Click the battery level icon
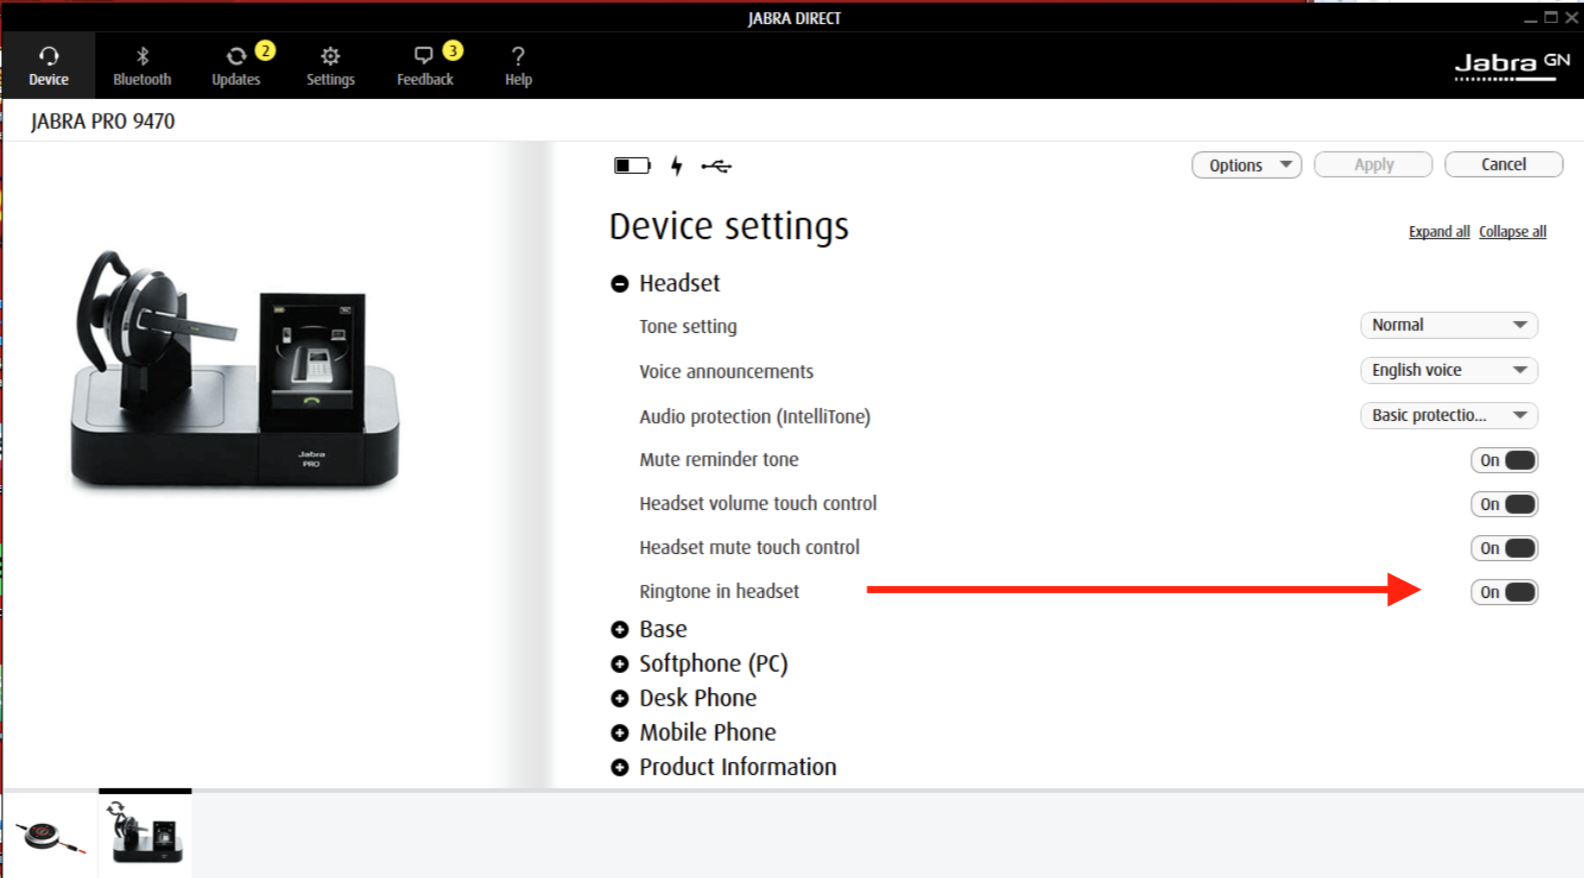The width and height of the screenshot is (1584, 878). tap(632, 165)
